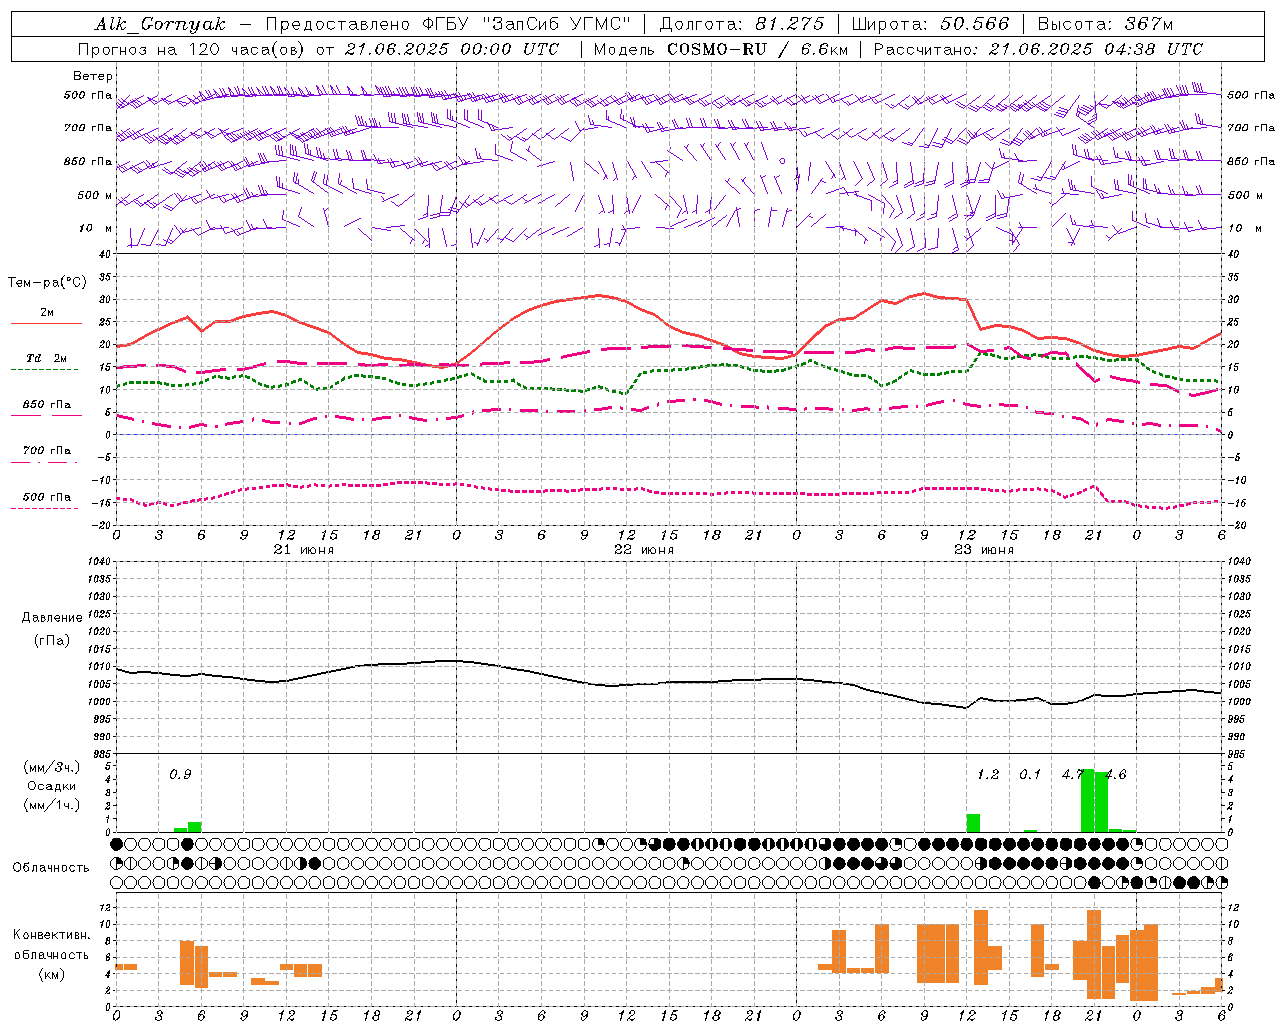
Task: Click the Давление pressure panel label
Action: point(52,618)
